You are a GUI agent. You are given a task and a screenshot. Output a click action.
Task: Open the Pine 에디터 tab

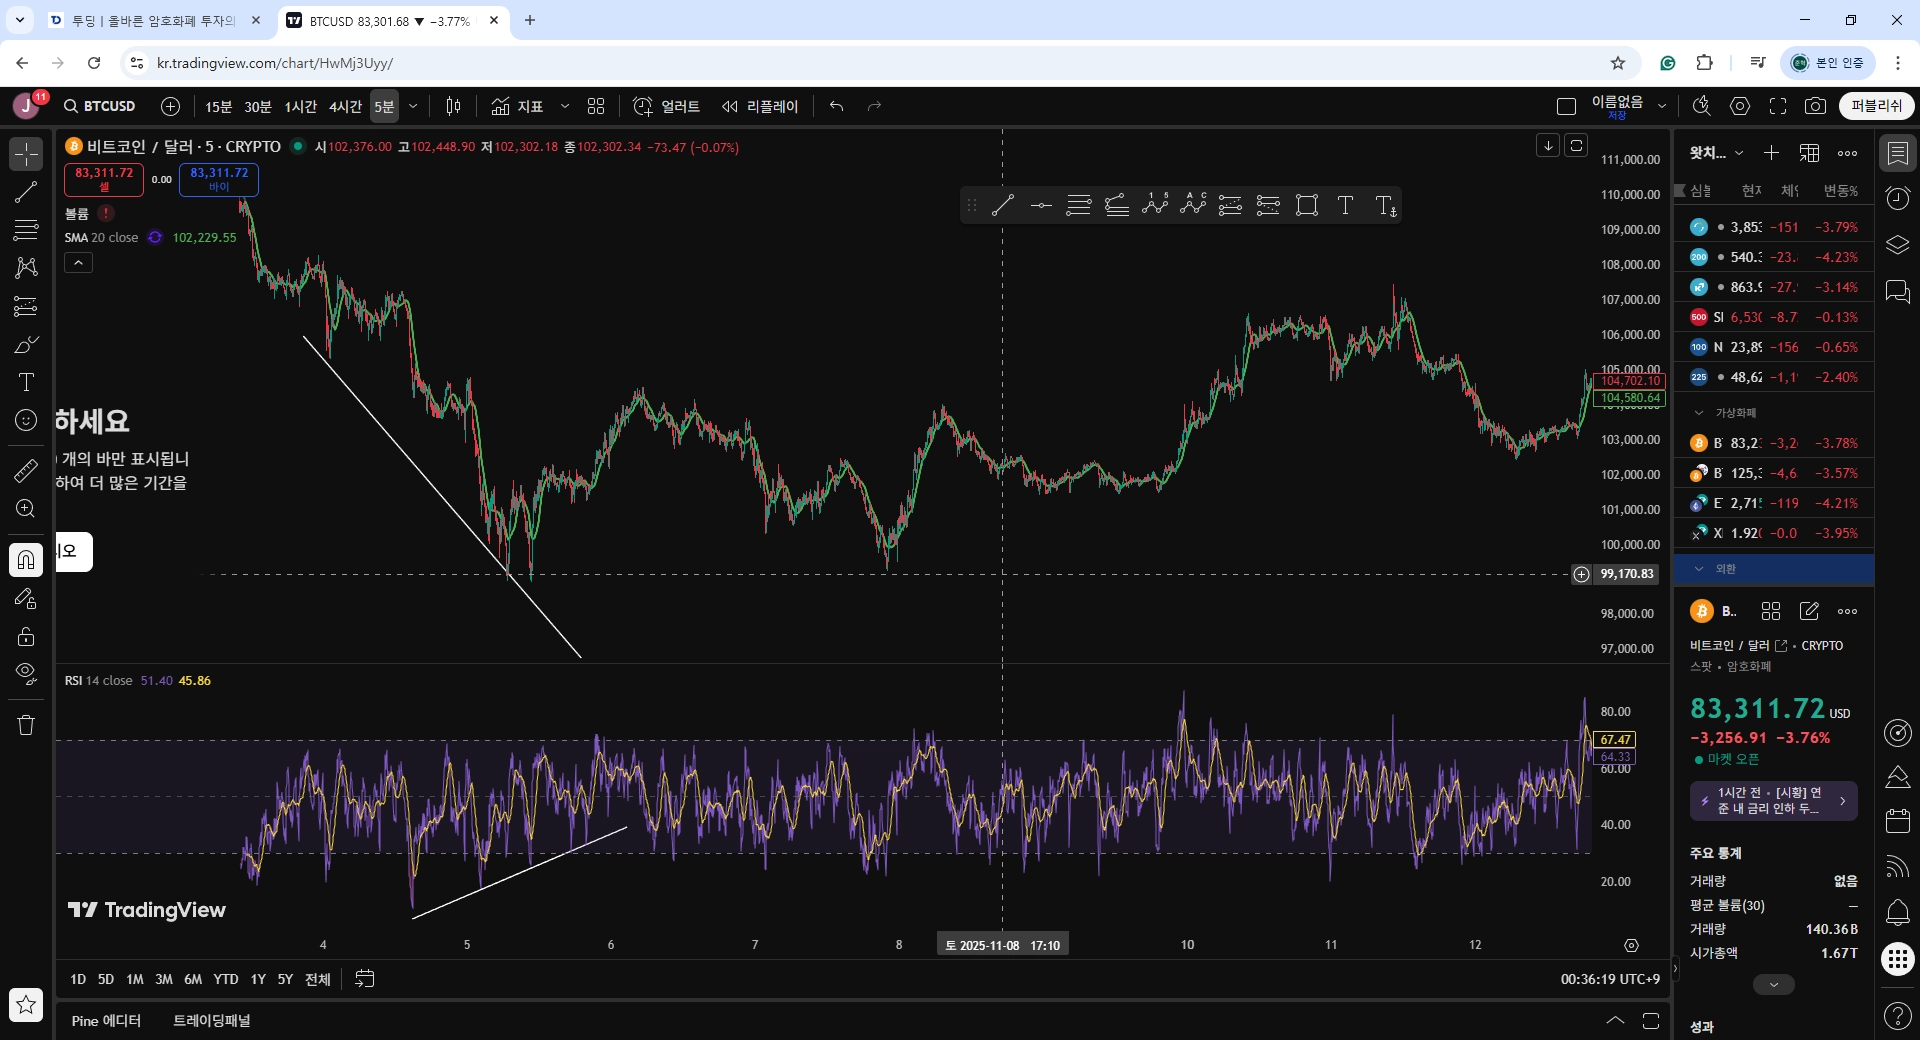point(106,1021)
